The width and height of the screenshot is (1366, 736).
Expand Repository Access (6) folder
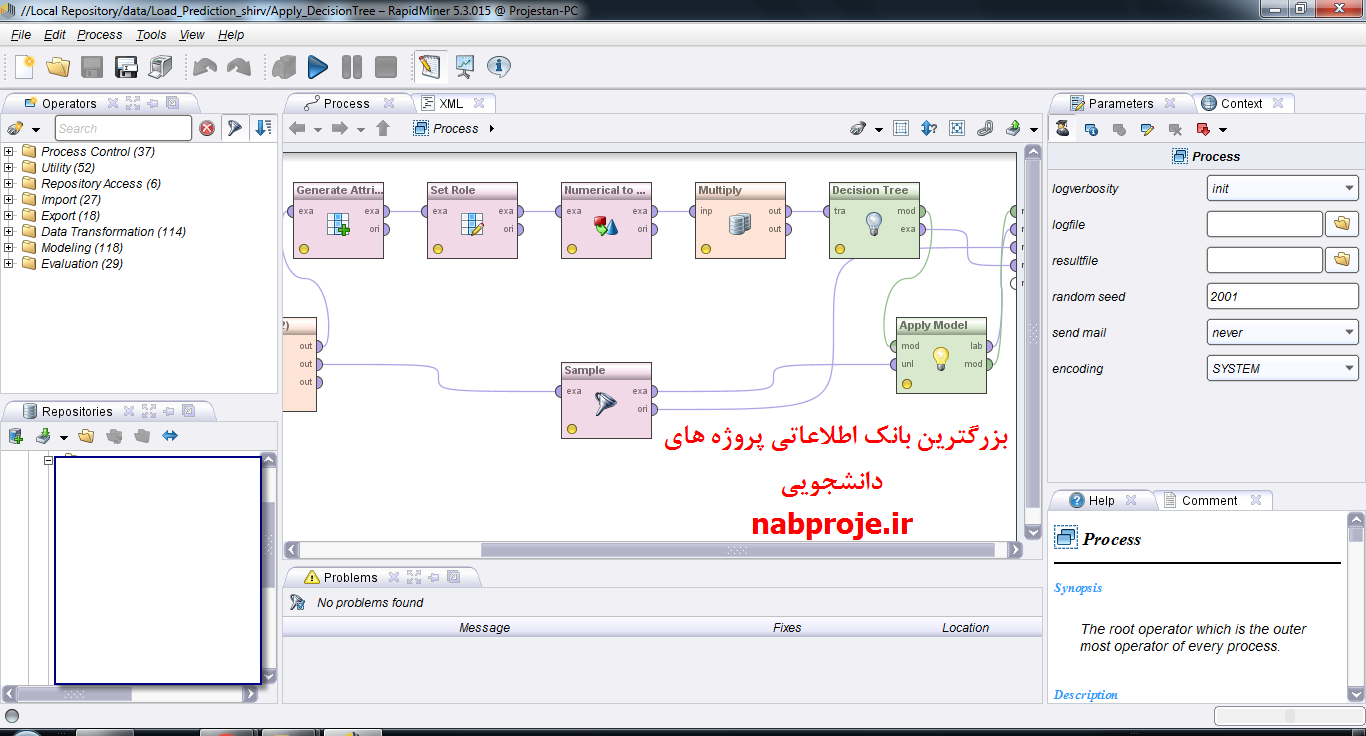[9, 184]
